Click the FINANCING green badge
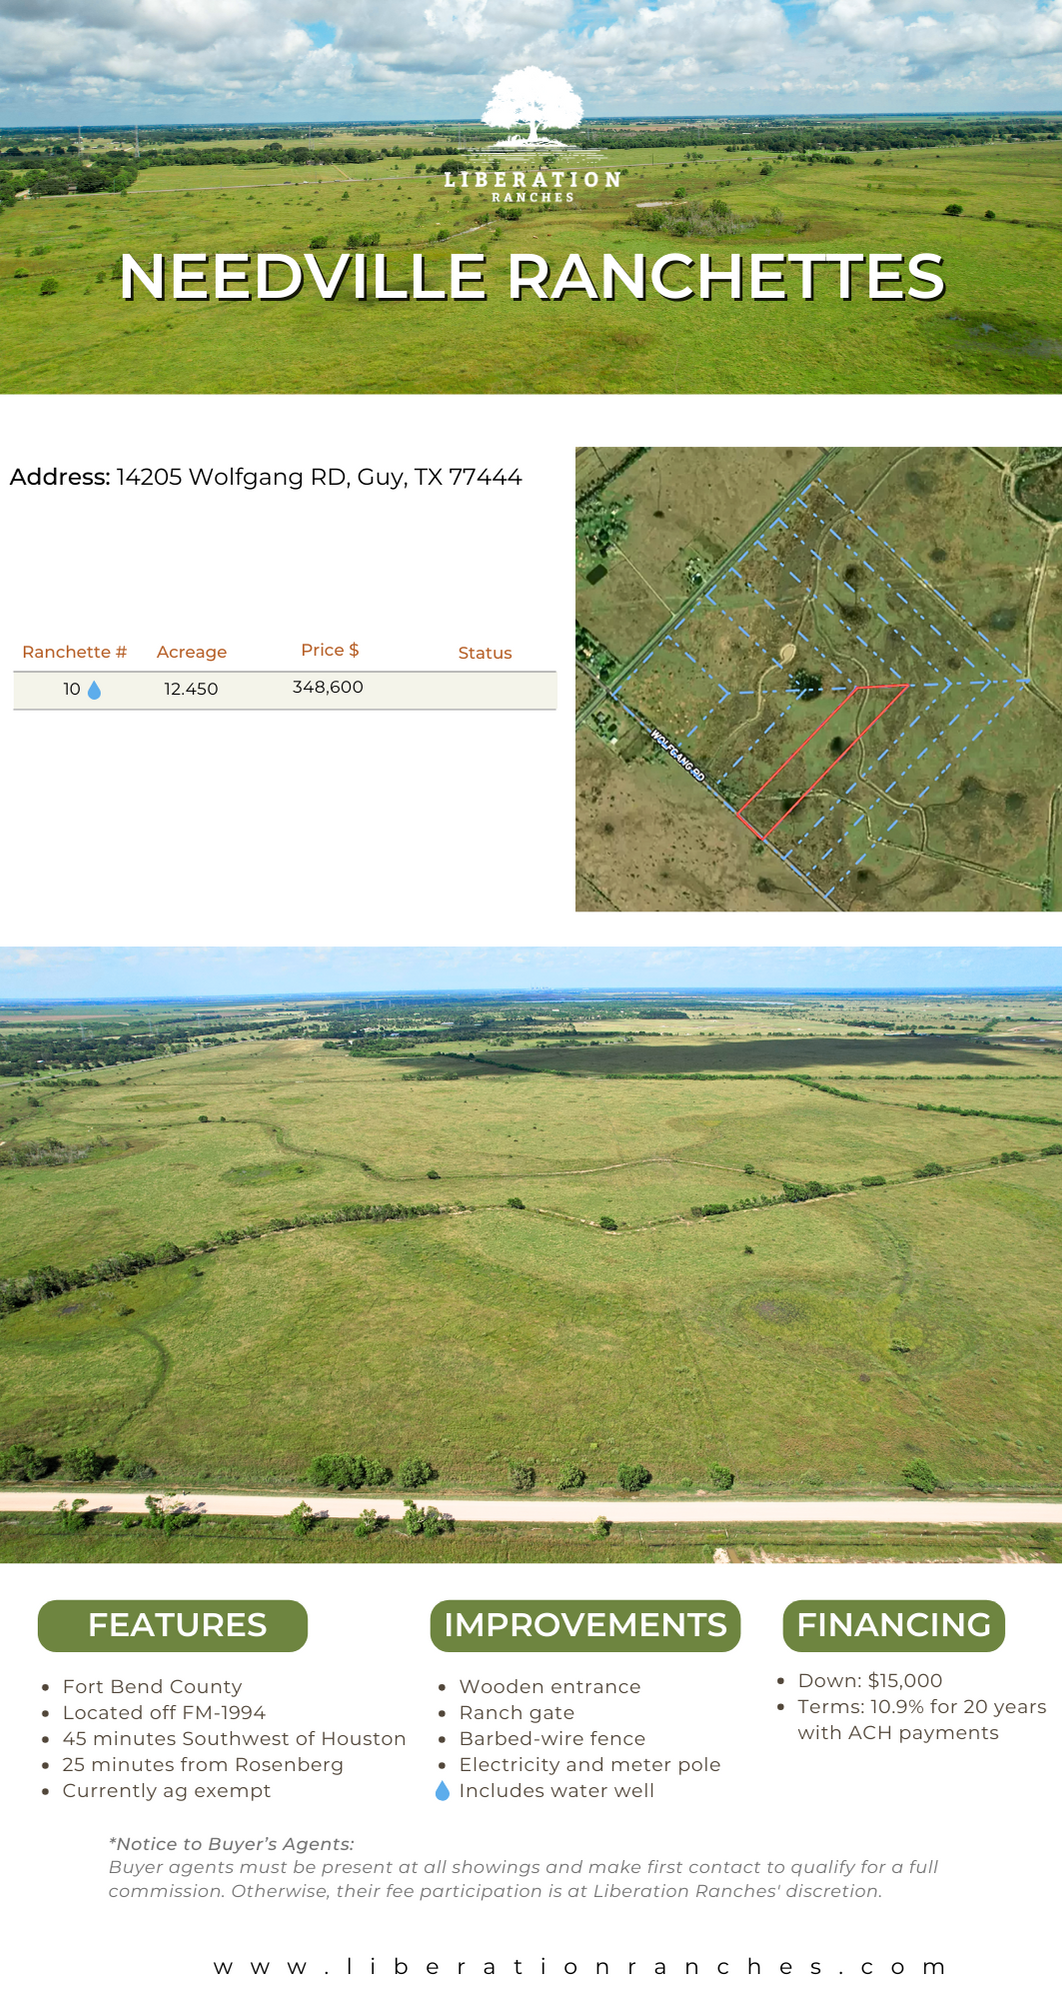This screenshot has width=1062, height=2000. pos(894,1625)
